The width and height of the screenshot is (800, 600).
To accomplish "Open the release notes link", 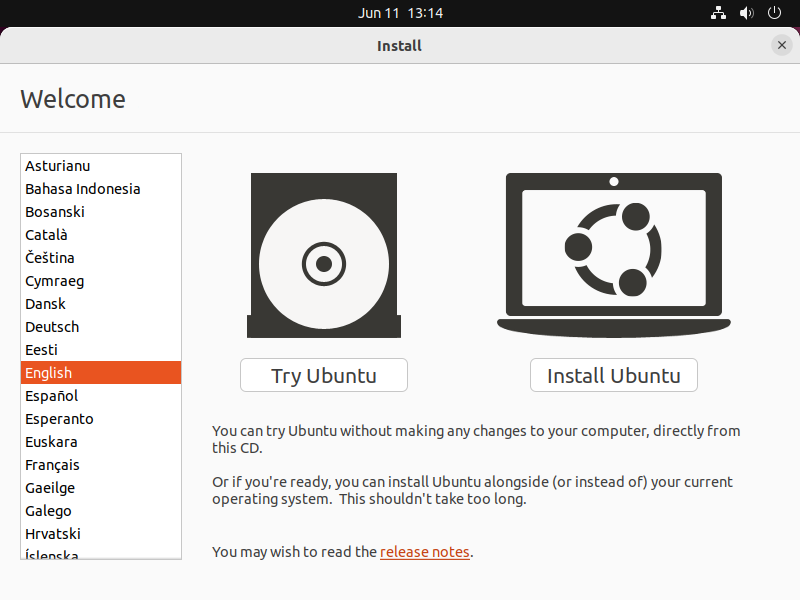I will coord(424,552).
